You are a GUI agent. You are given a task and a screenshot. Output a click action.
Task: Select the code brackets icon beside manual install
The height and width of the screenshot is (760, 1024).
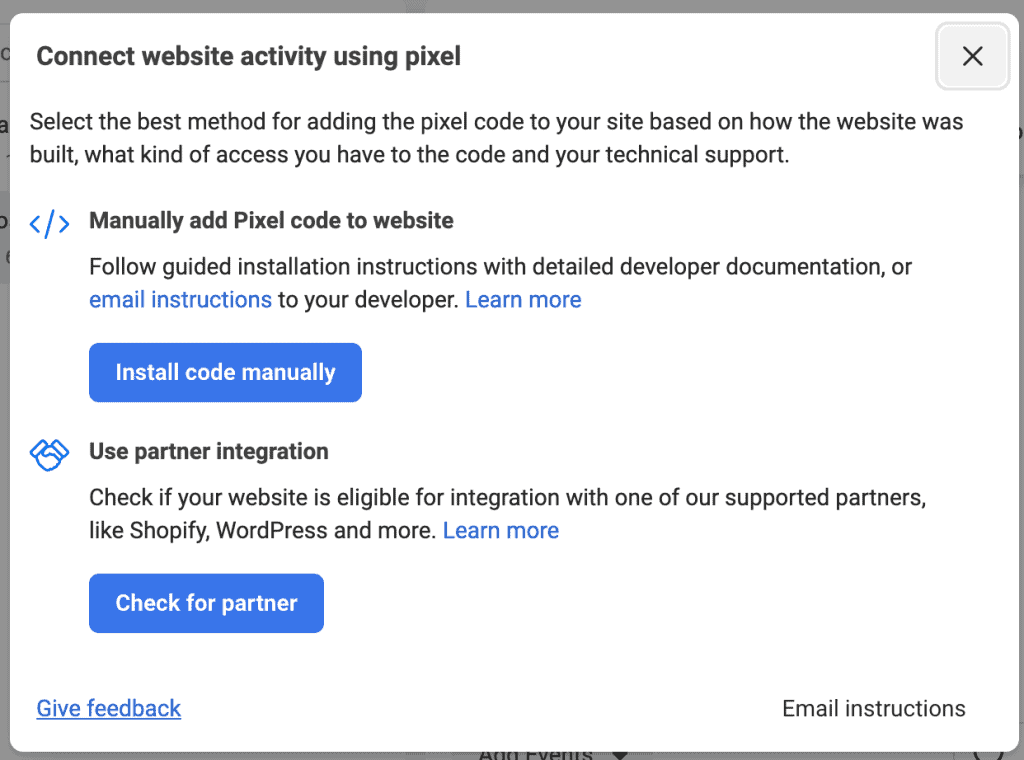coord(49,223)
